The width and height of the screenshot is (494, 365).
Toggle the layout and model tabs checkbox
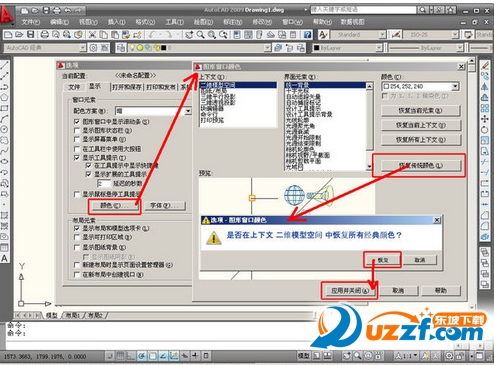pyautogui.click(x=77, y=228)
